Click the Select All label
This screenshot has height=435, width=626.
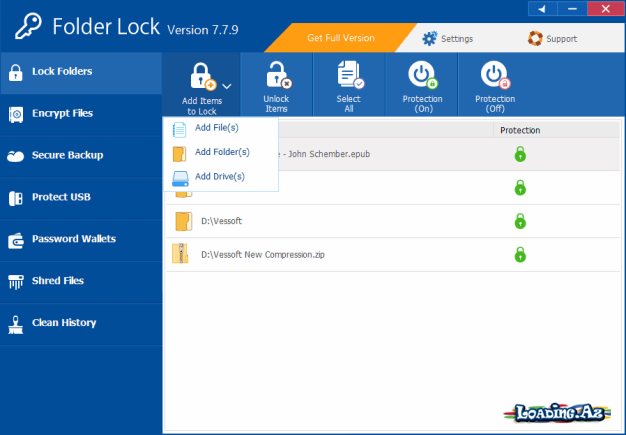(349, 104)
